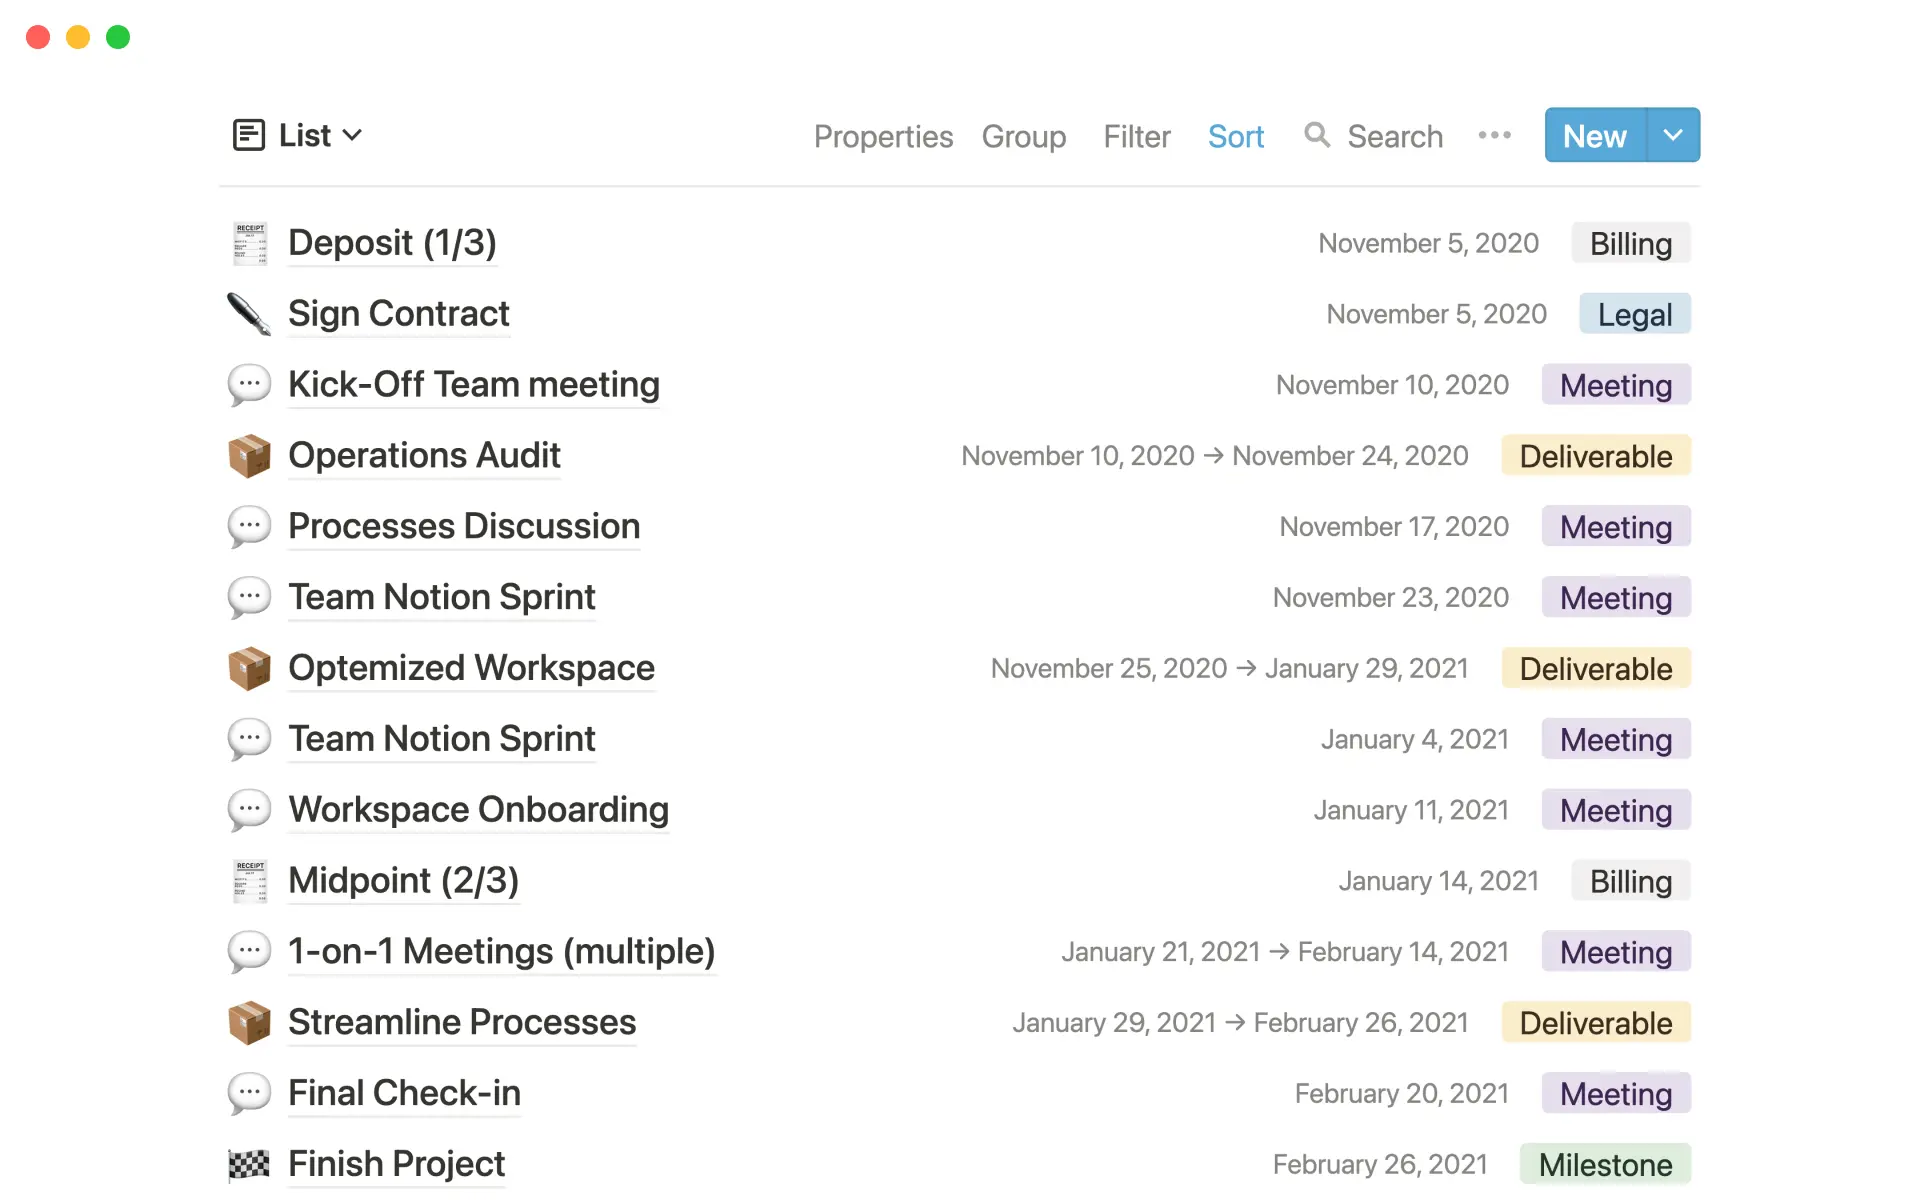The height and width of the screenshot is (1200, 1920).
Task: Open the dropdown arrow on the New button
Action: pos(1672,135)
